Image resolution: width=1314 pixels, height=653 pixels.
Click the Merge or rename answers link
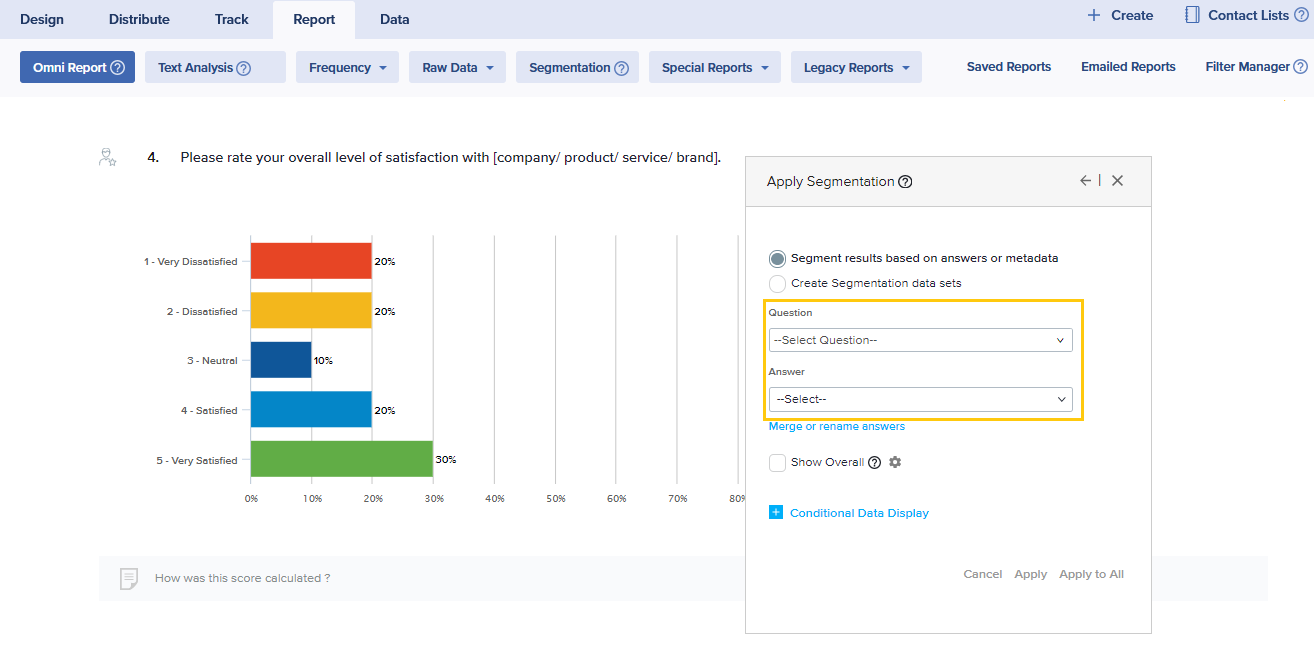[x=836, y=426]
